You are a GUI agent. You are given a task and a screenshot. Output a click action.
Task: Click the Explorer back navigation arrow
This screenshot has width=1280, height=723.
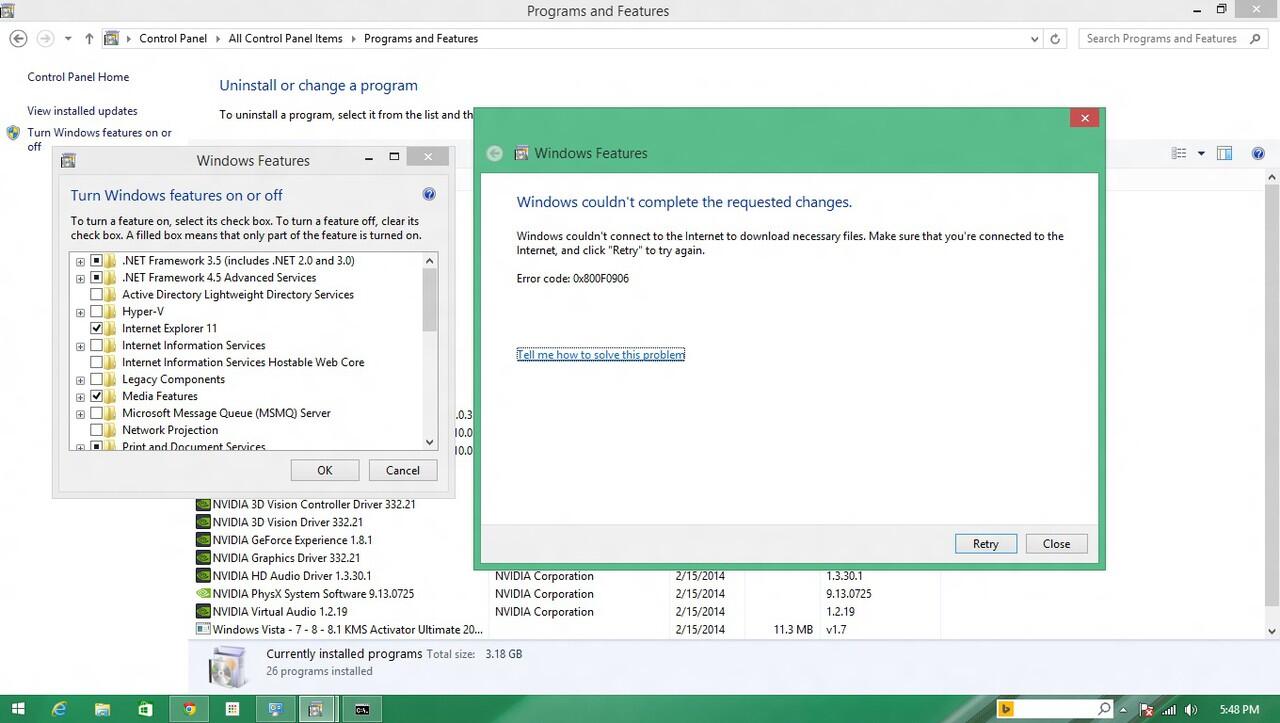point(18,38)
